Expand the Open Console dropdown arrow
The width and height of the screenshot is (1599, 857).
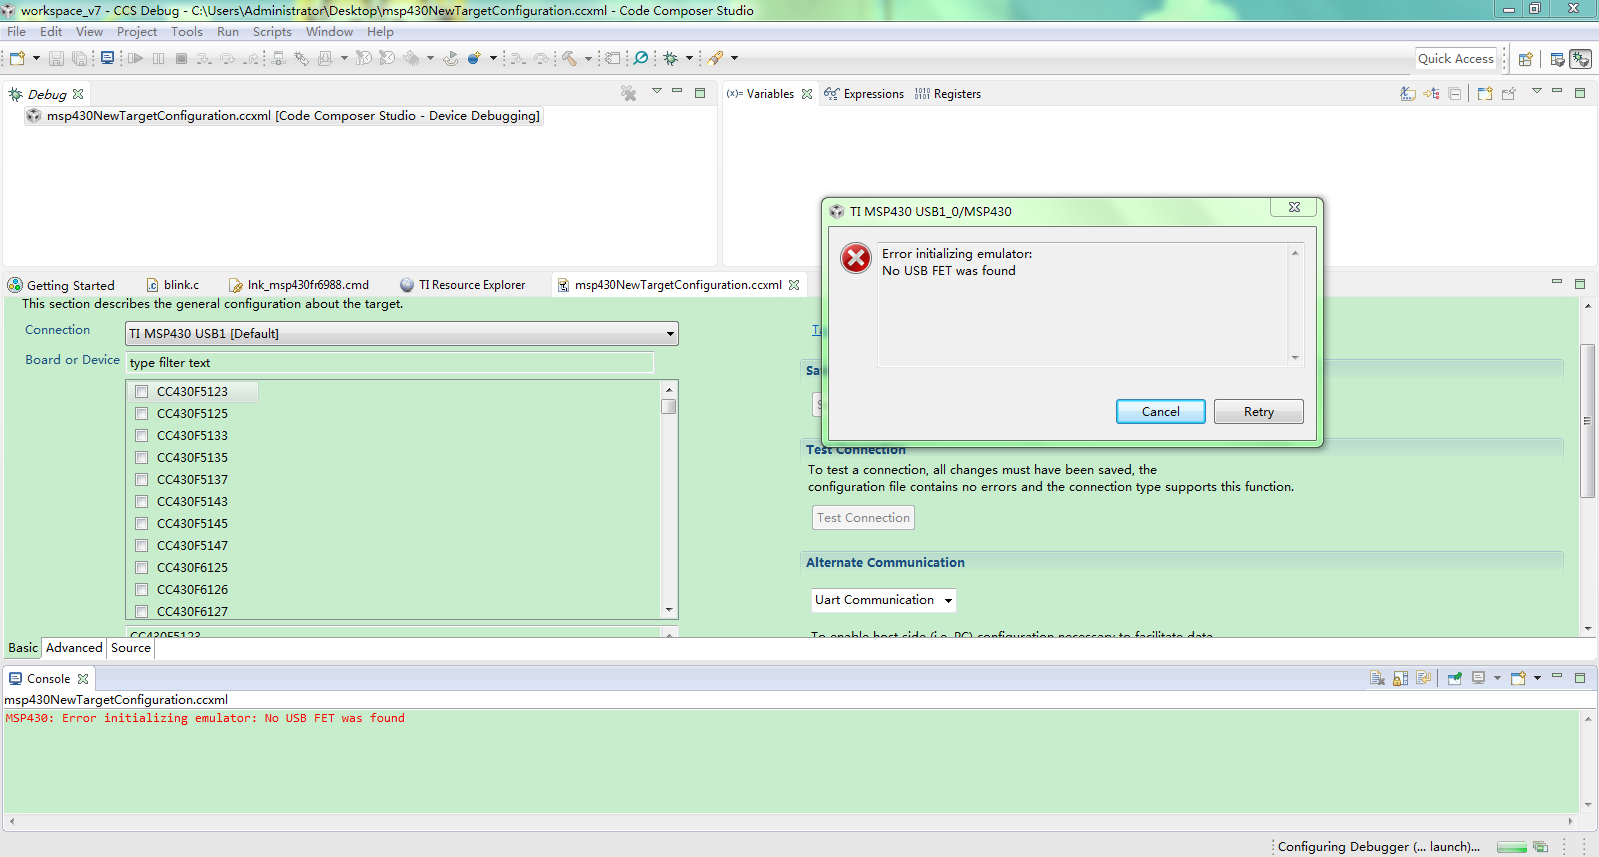click(1537, 678)
